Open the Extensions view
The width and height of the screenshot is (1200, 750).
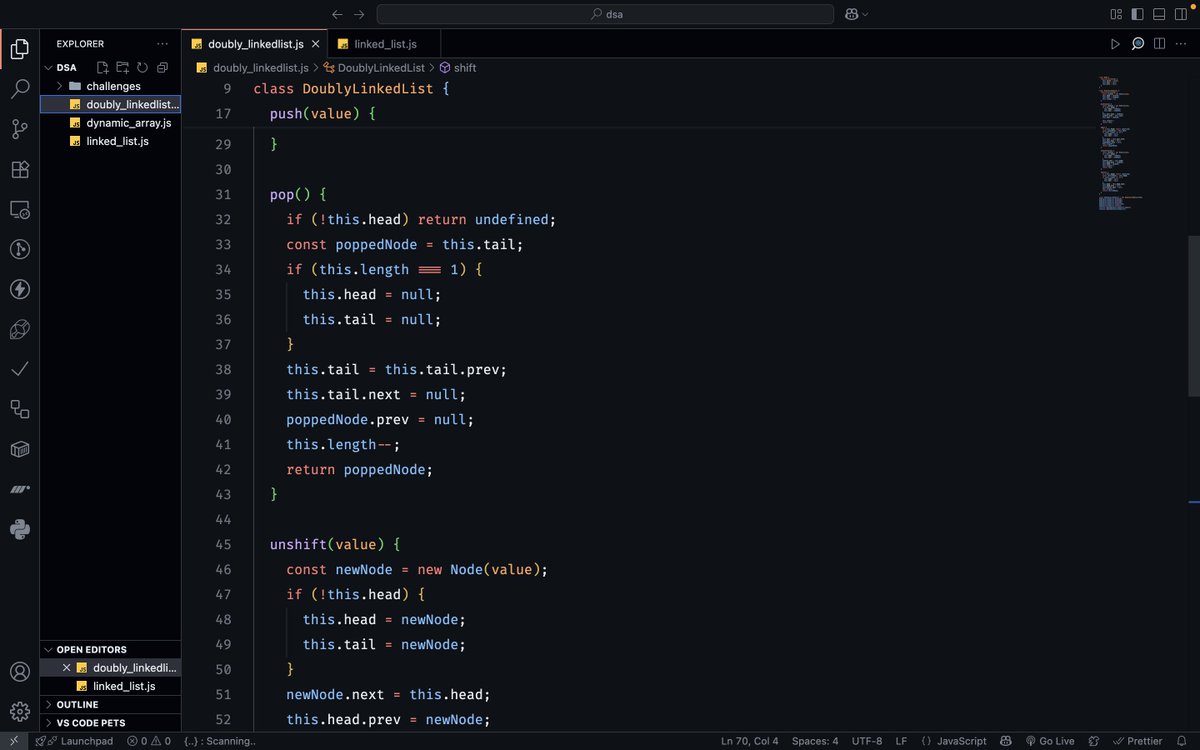pyautogui.click(x=19, y=169)
